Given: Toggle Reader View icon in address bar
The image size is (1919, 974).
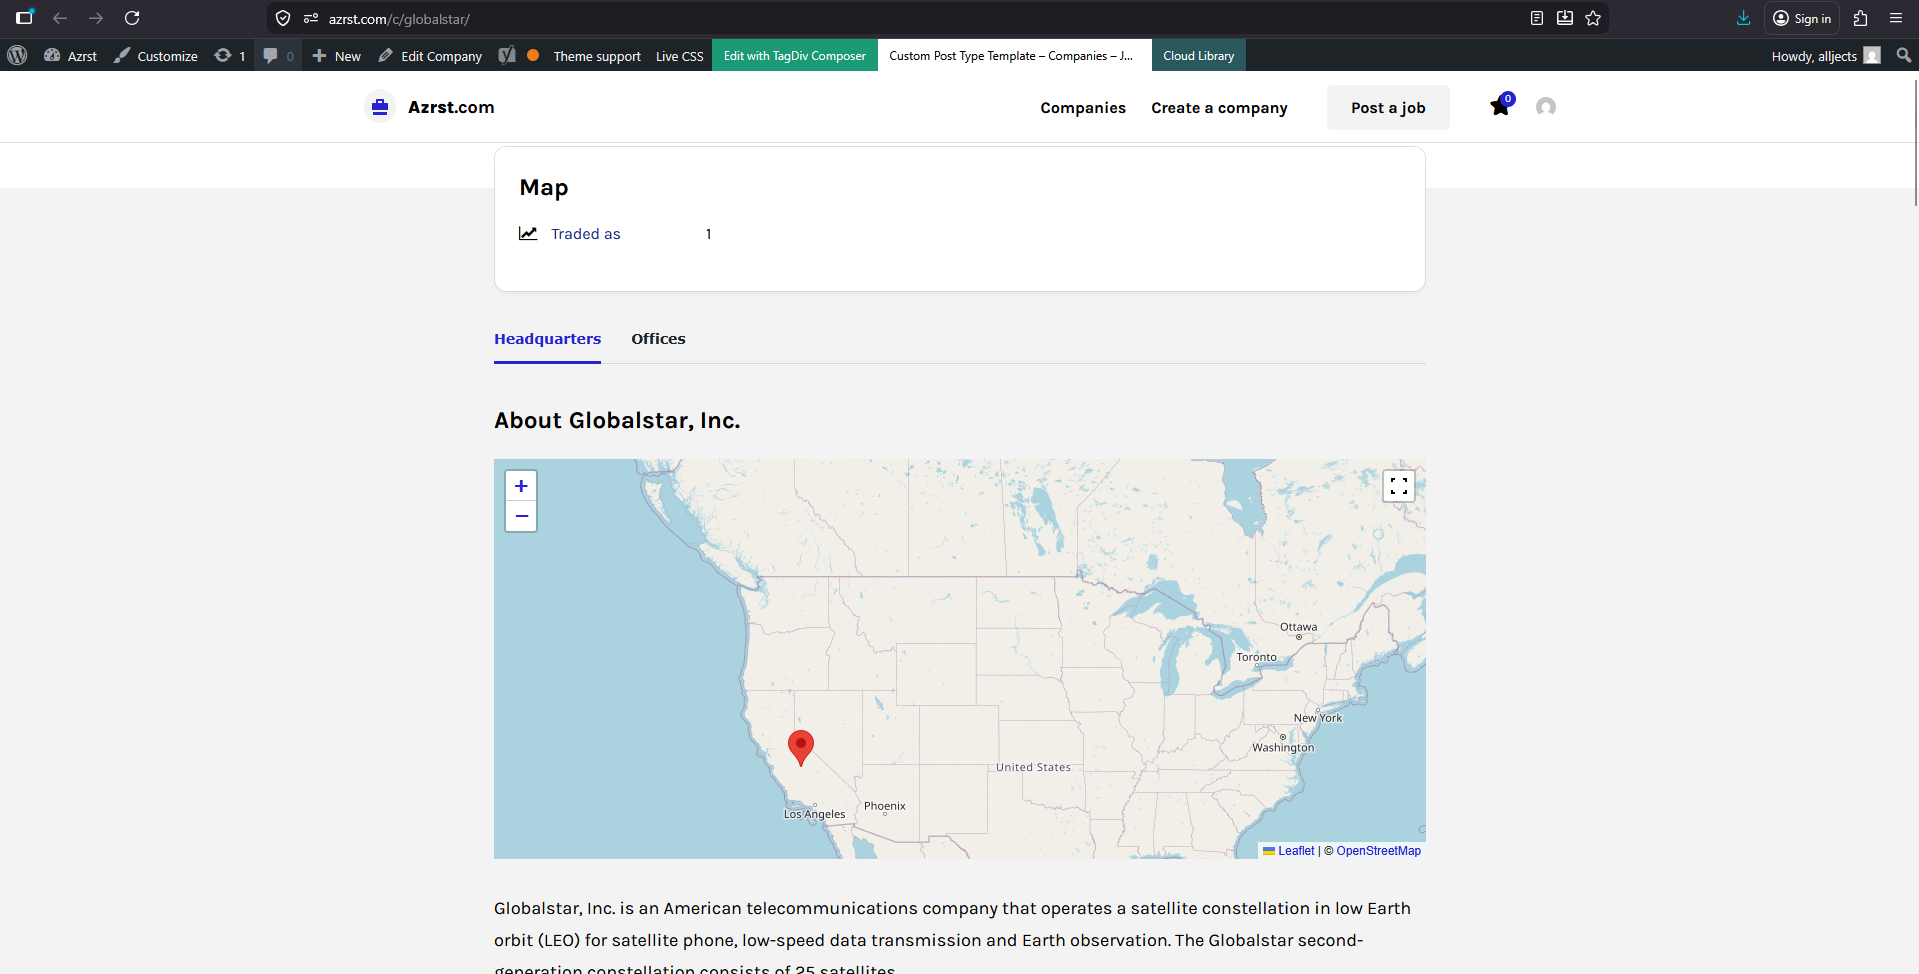Looking at the screenshot, I should (x=1537, y=18).
